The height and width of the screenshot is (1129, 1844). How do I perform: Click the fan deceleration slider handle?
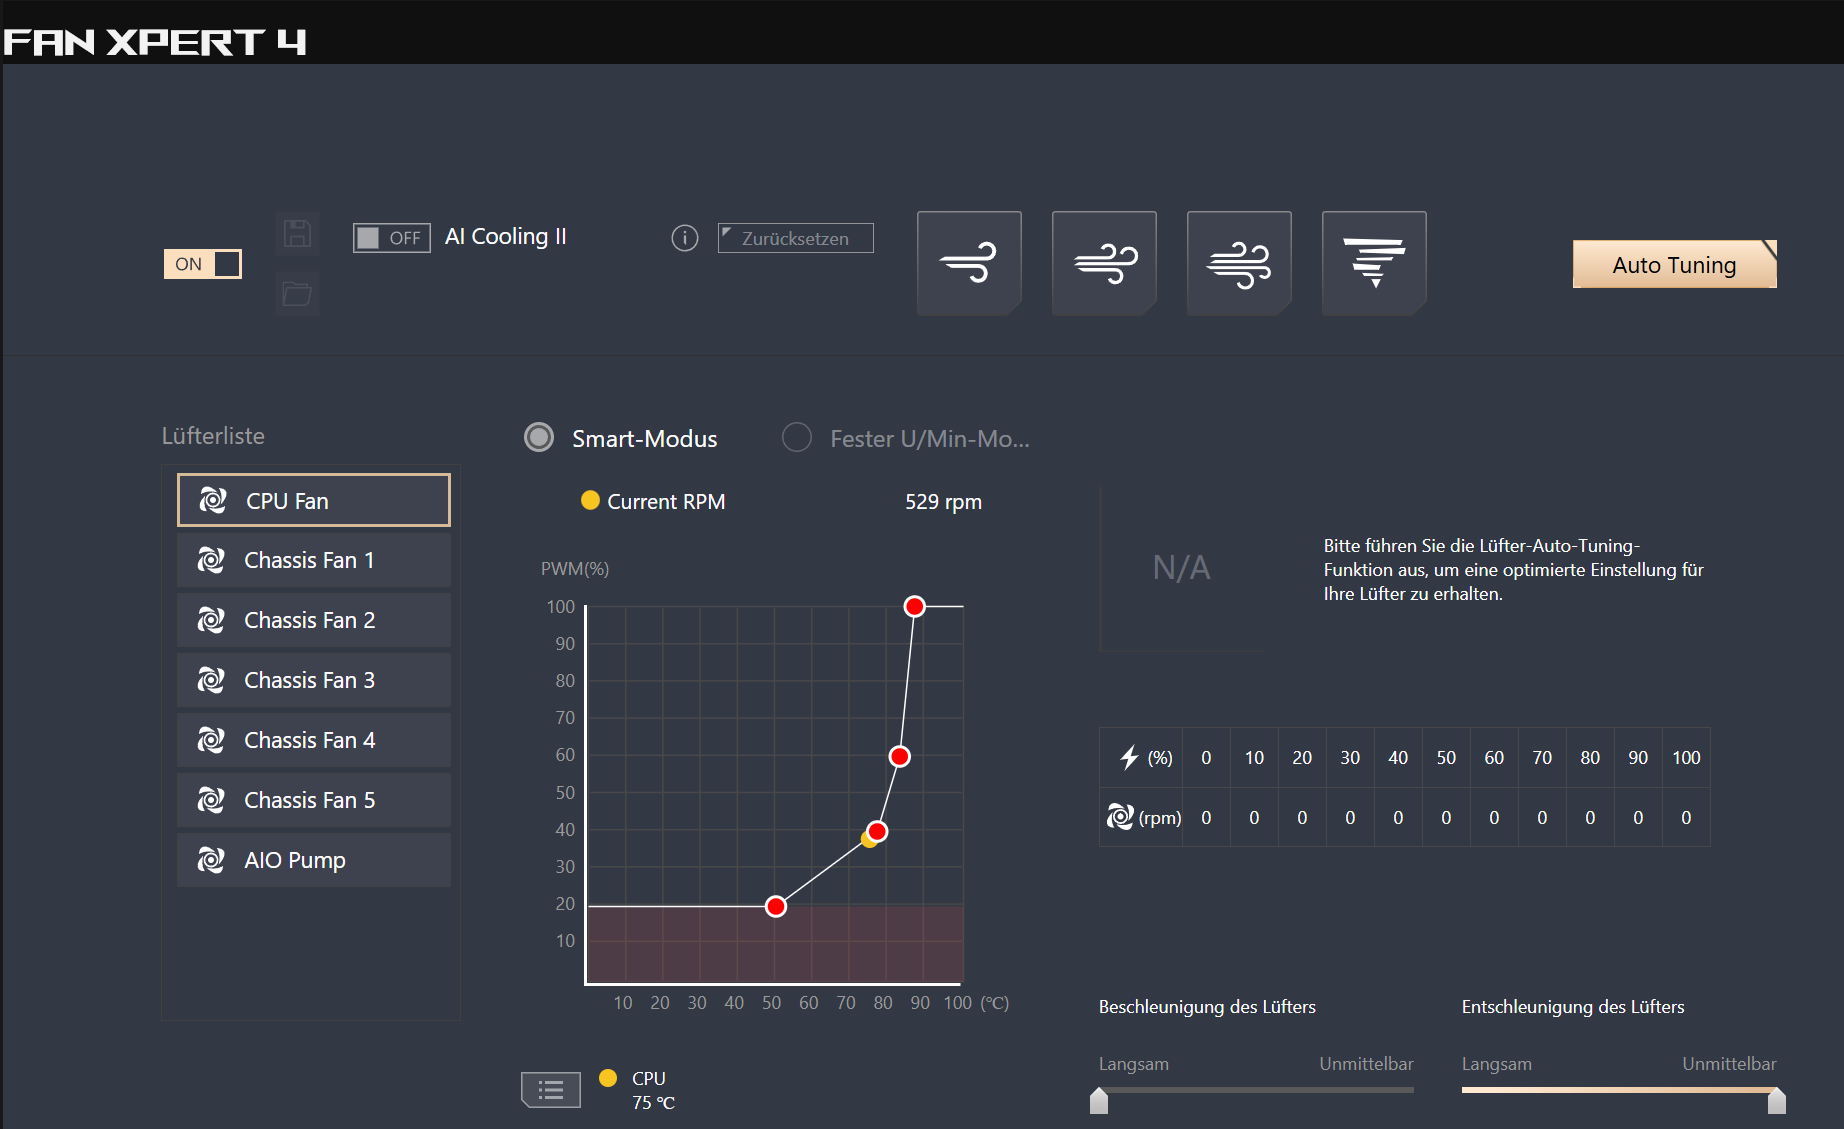[x=1777, y=1100]
